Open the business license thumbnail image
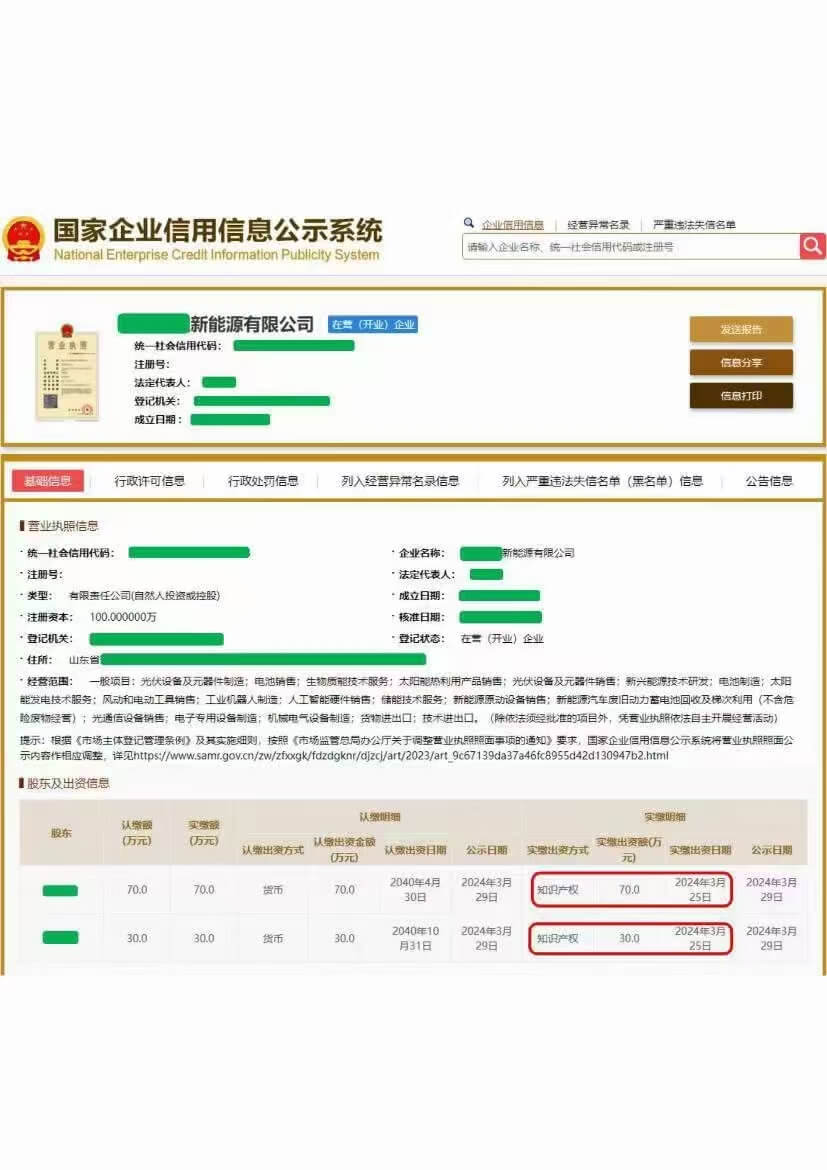The image size is (827, 1170). [66, 372]
